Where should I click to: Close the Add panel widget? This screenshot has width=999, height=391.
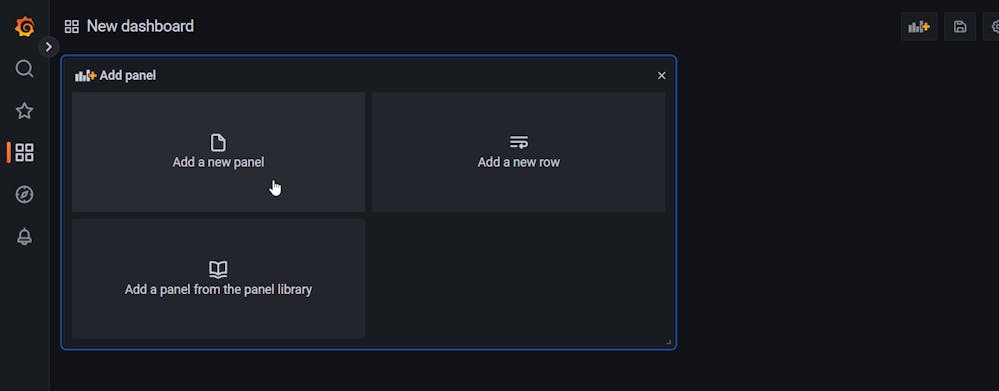click(x=661, y=76)
